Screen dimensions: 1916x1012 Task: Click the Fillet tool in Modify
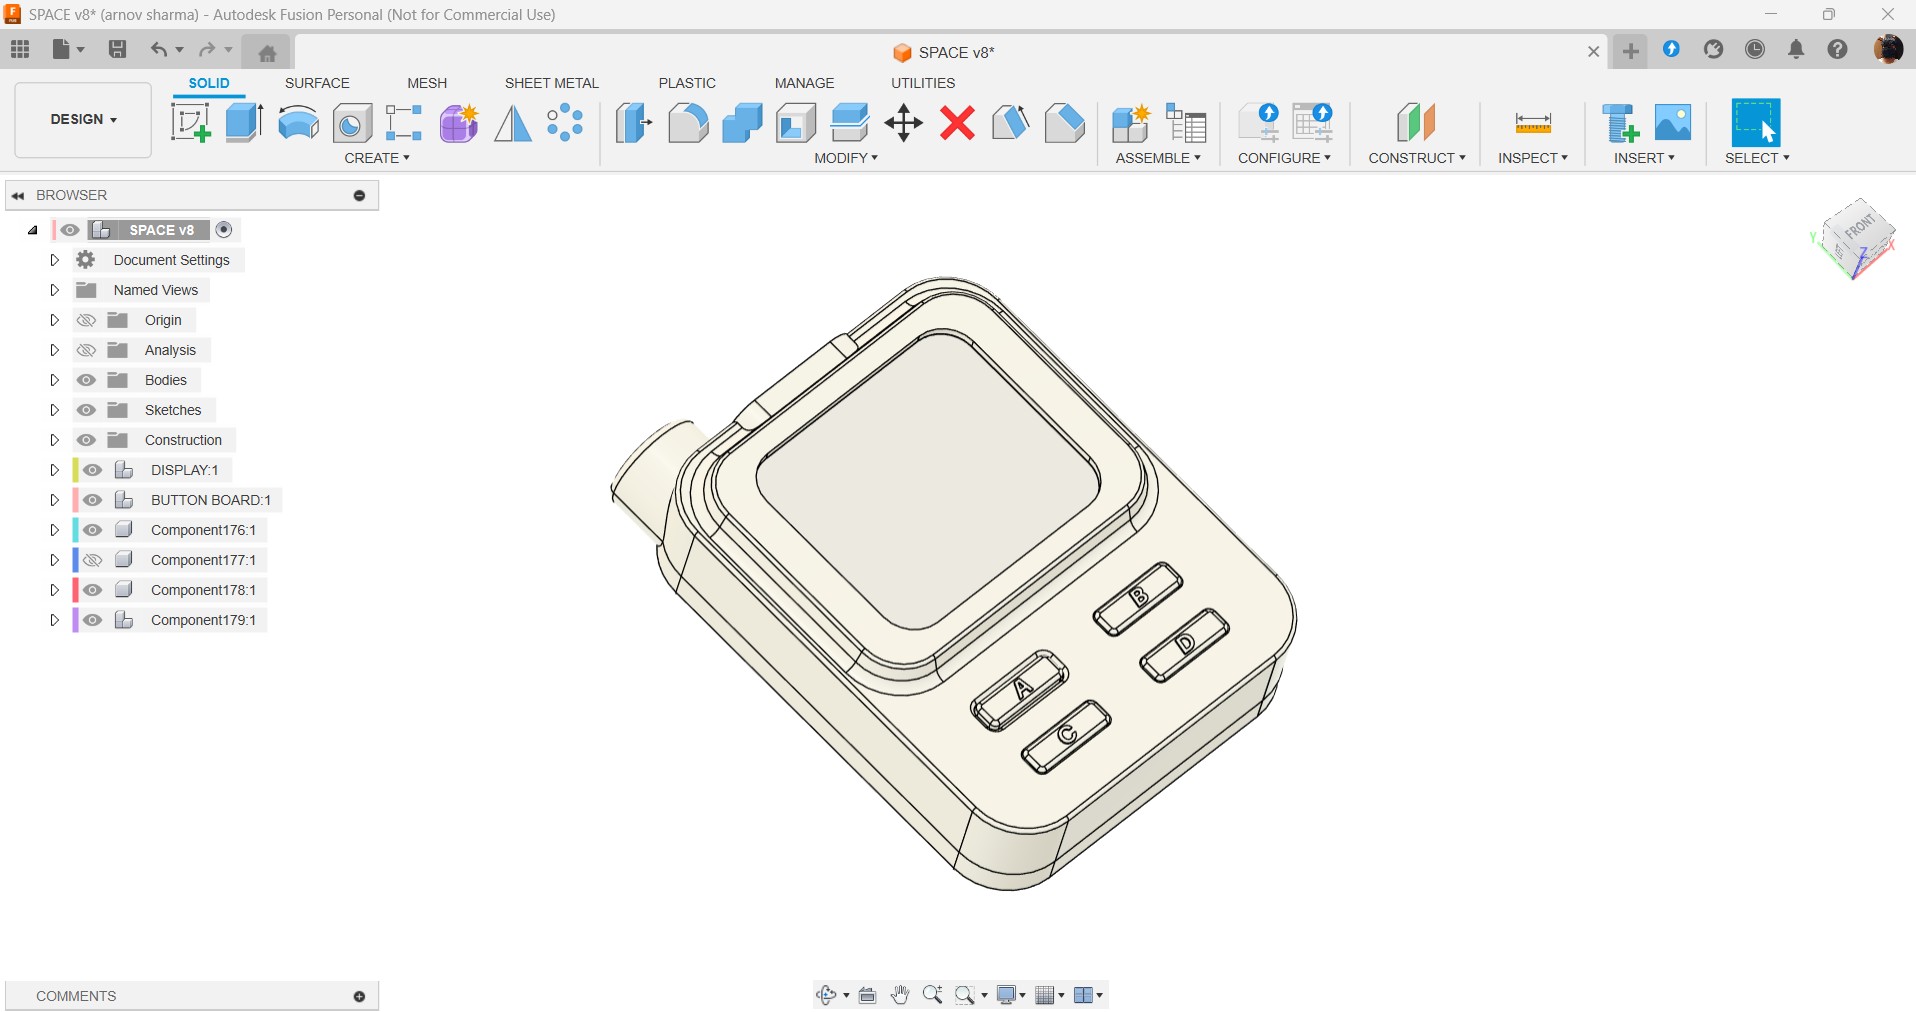click(688, 123)
